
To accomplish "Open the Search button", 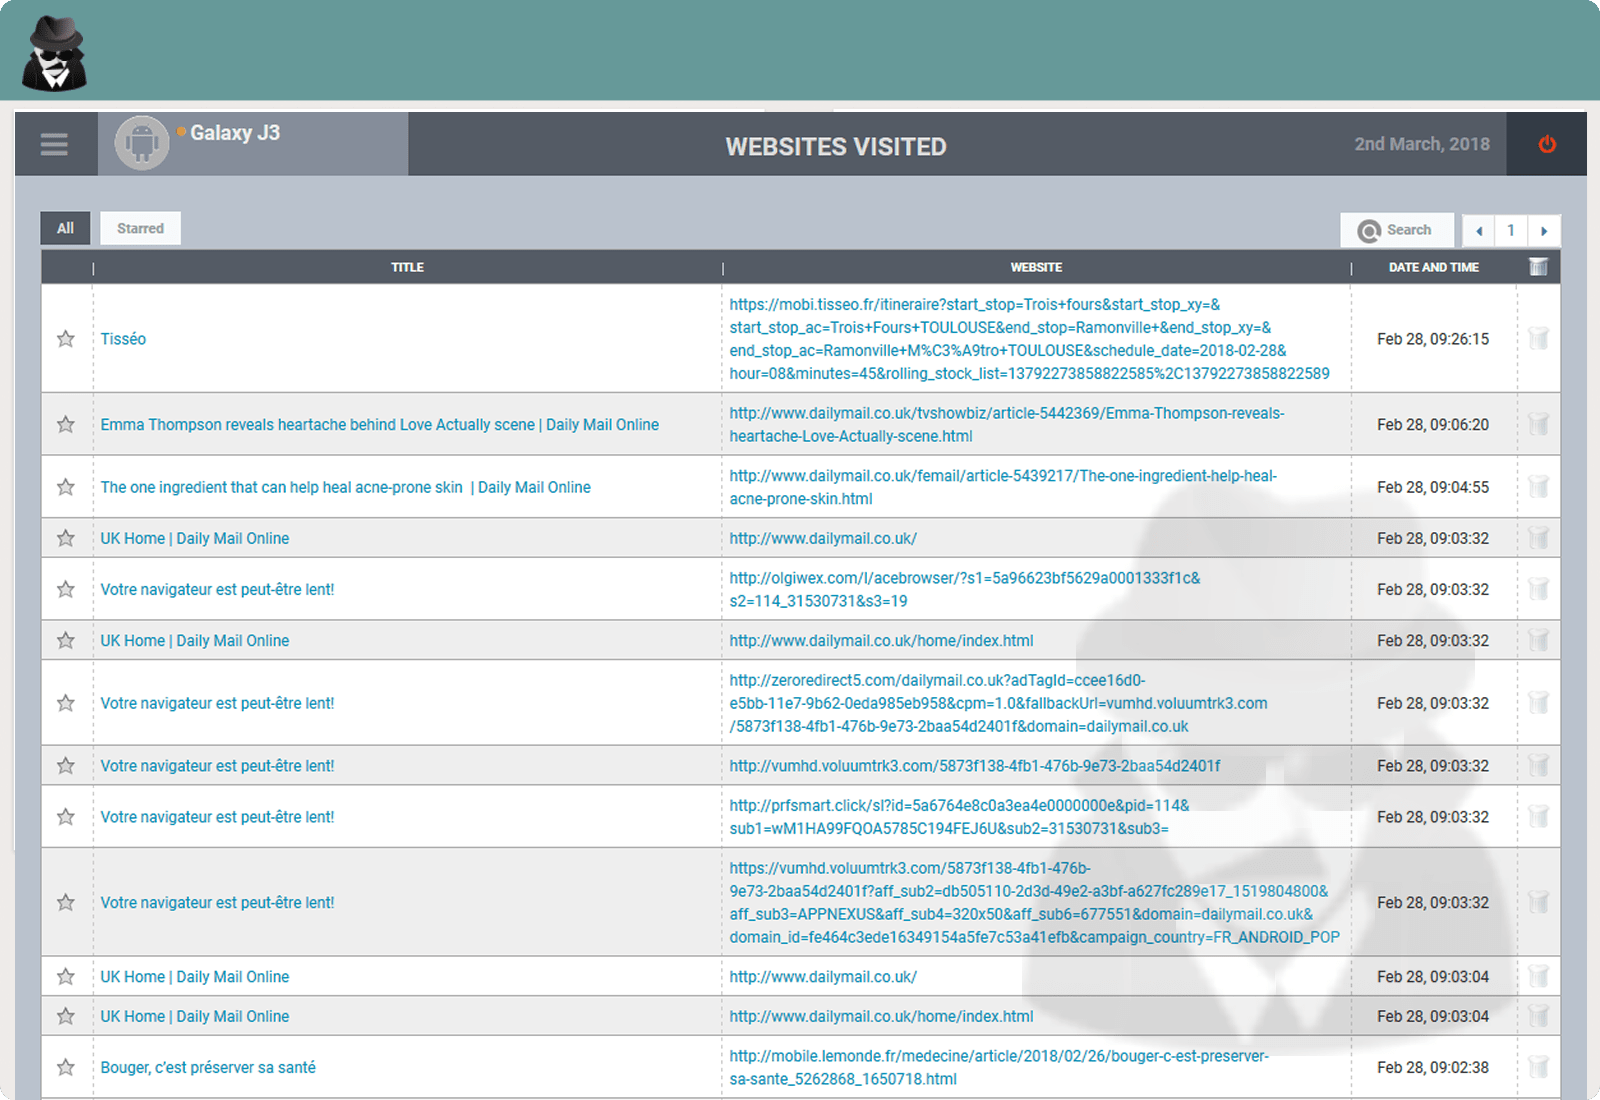I will pos(1396,230).
